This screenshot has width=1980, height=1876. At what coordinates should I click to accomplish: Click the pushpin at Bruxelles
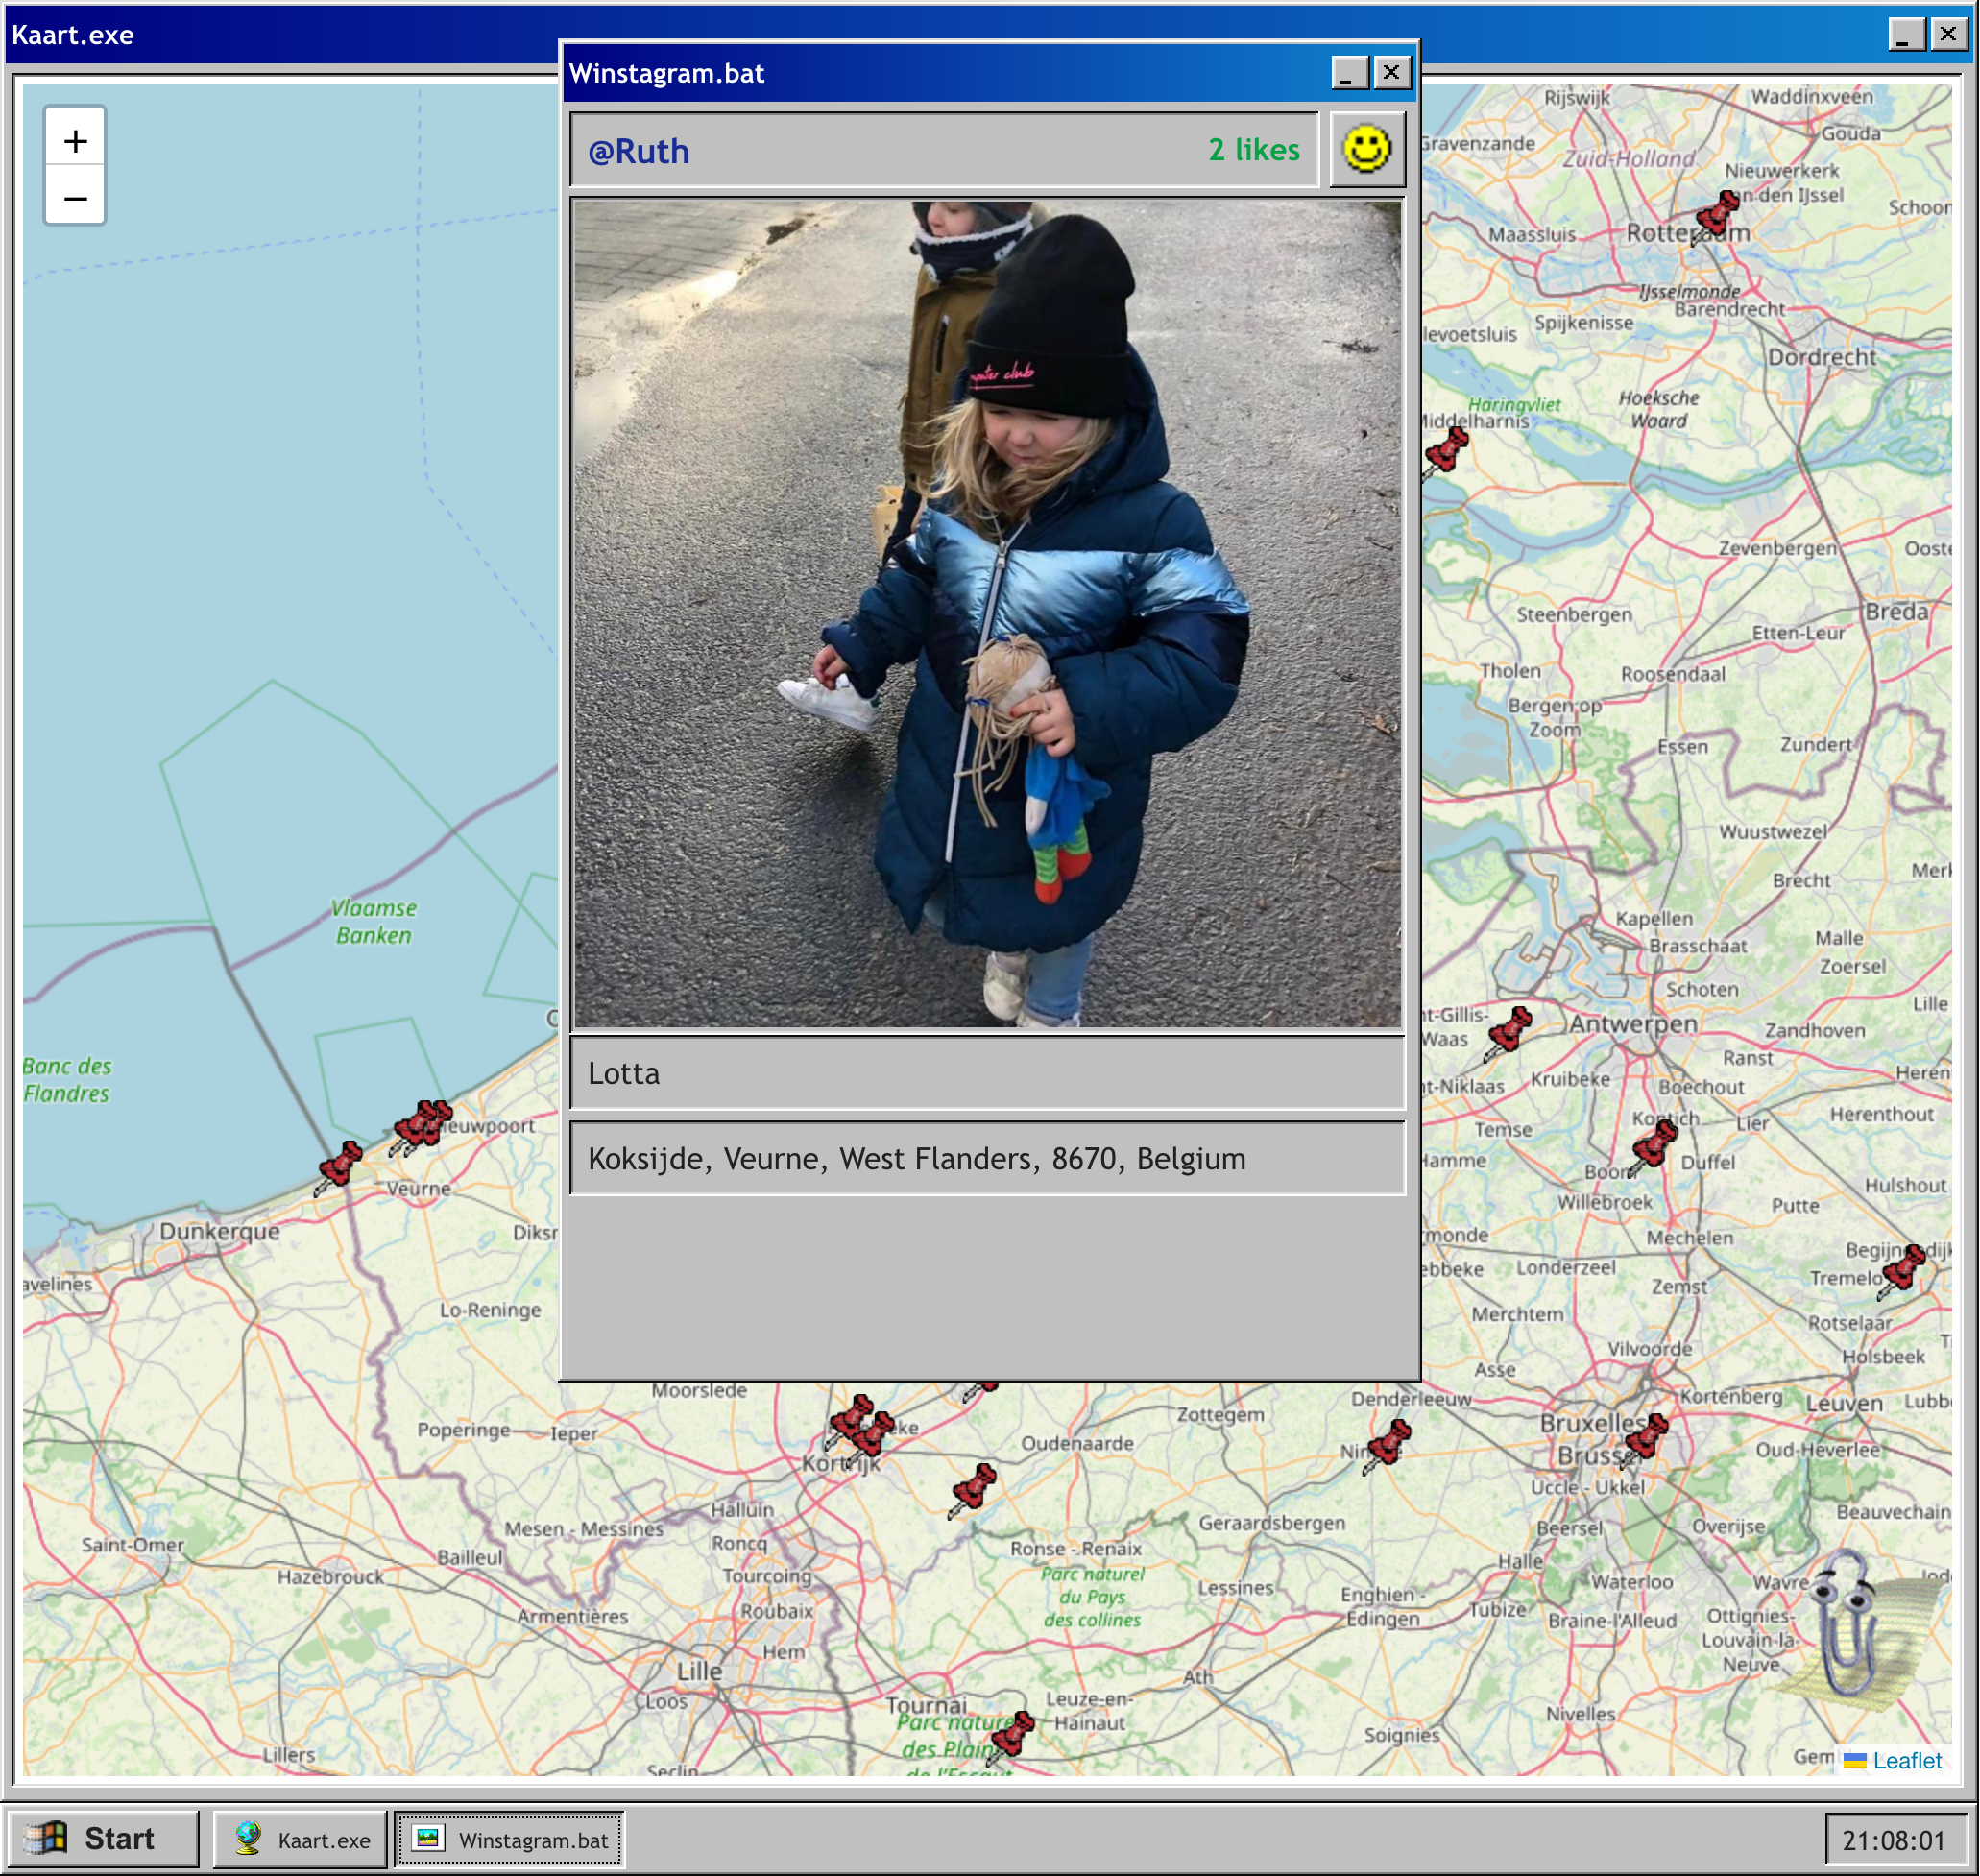[1645, 1438]
